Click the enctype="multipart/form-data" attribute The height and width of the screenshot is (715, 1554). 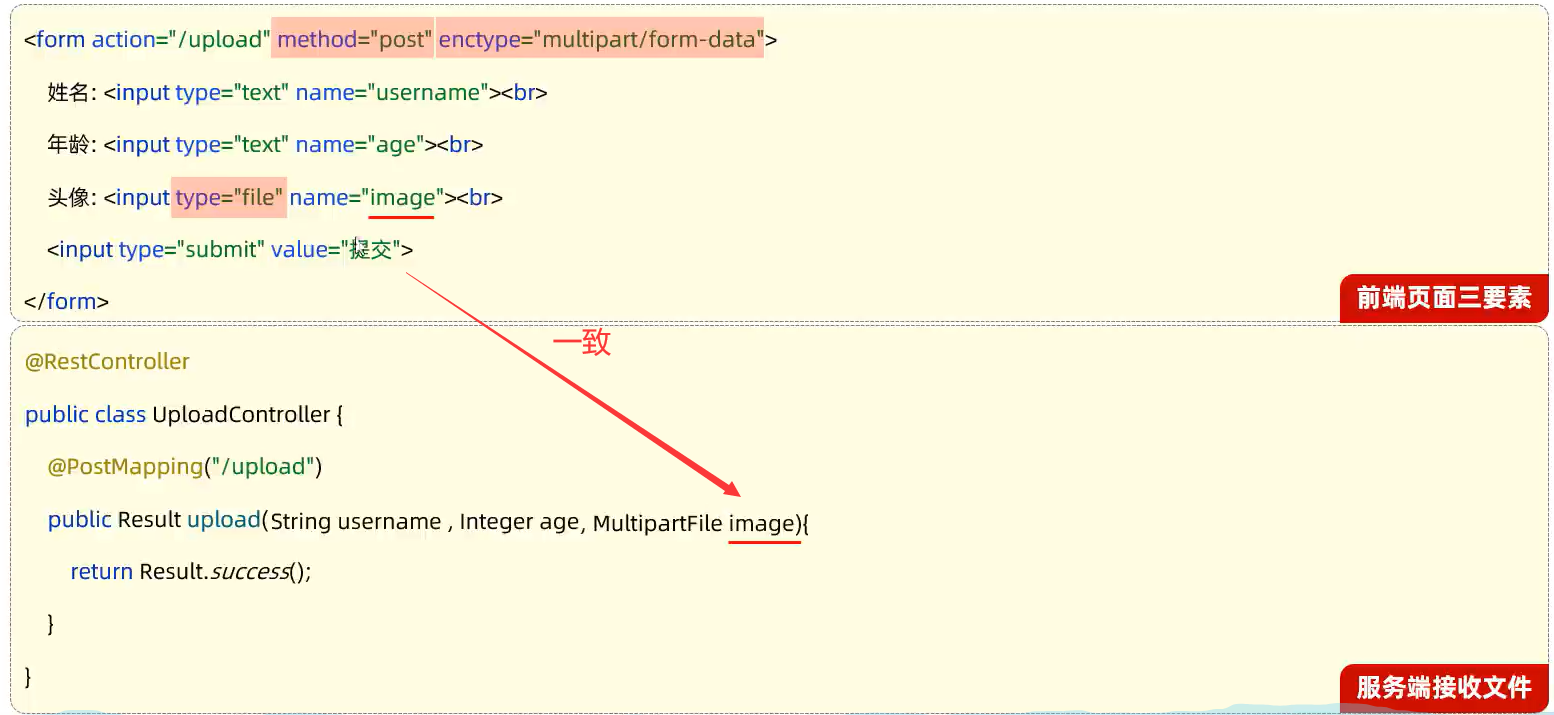coord(601,40)
